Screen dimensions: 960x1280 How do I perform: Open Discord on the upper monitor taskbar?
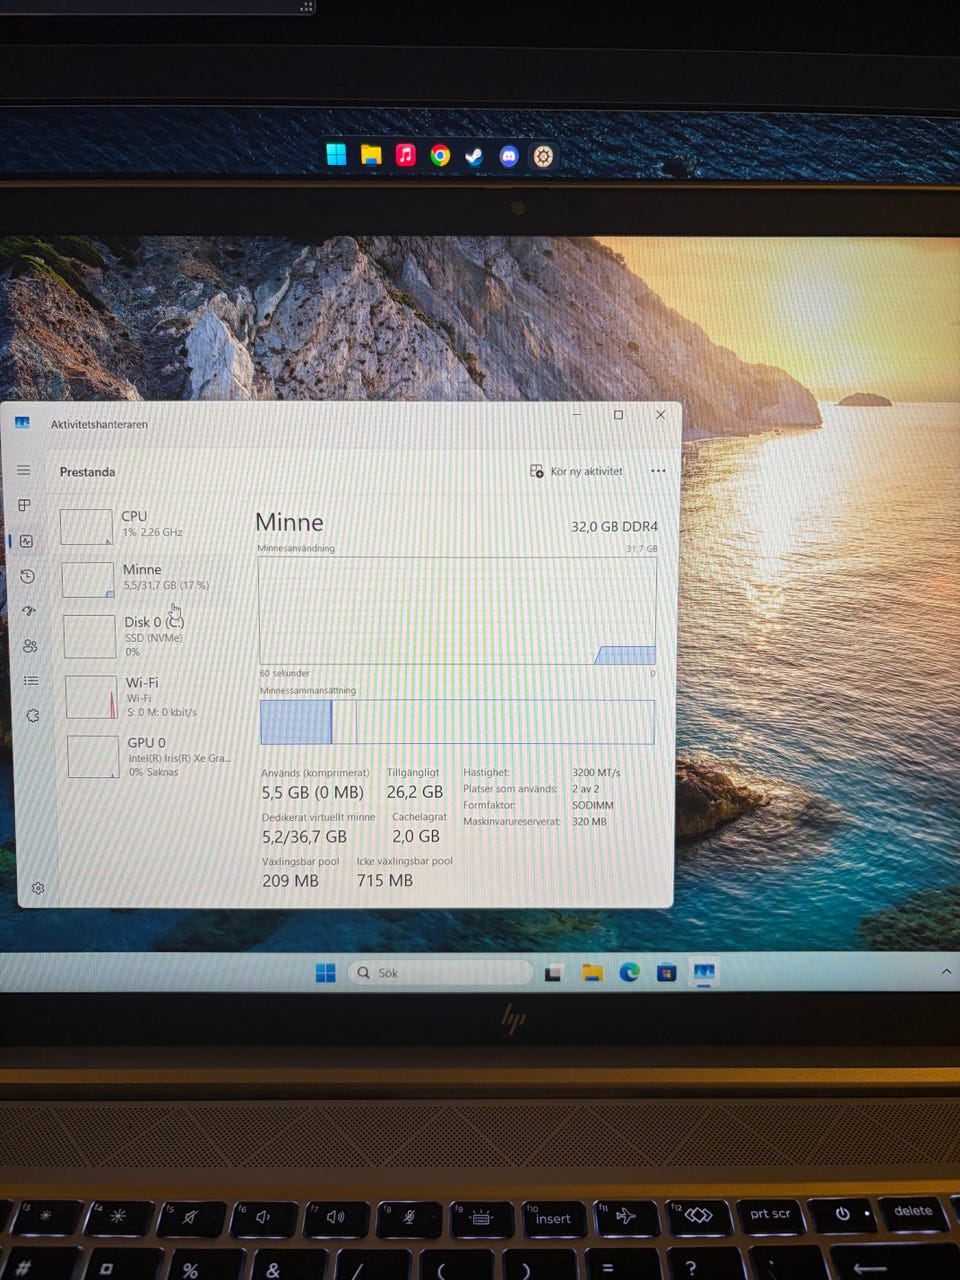[509, 156]
